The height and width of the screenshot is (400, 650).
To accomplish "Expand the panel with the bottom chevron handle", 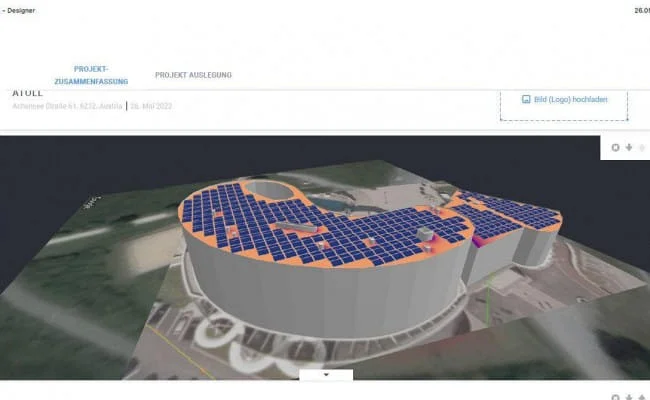I will click(325, 375).
